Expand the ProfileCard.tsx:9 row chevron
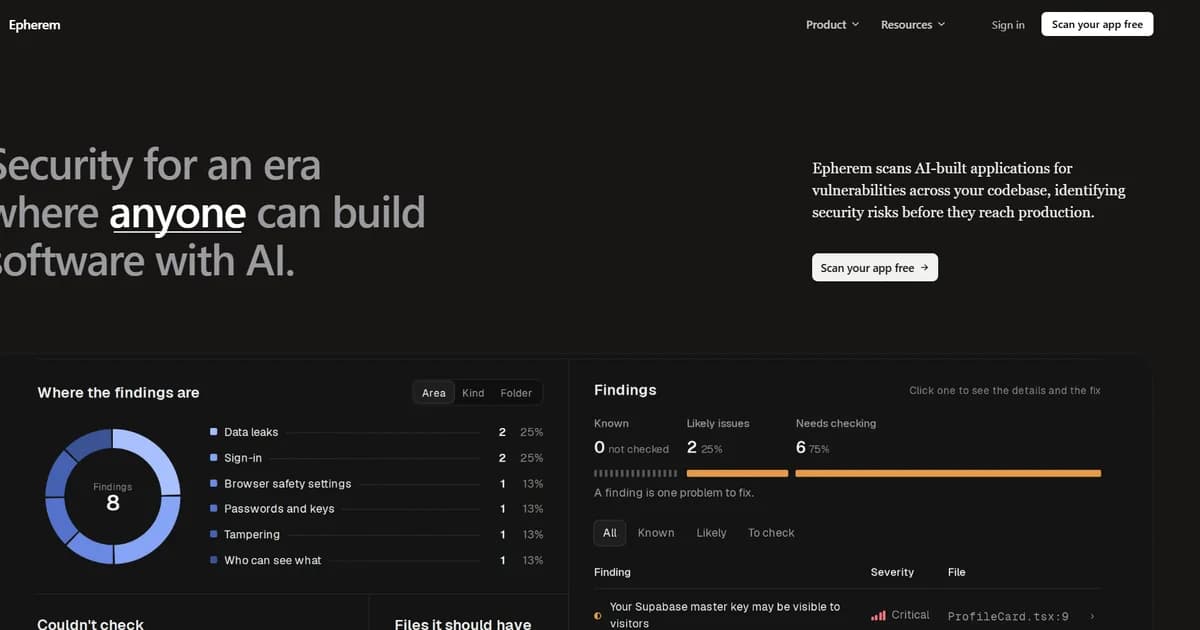 tap(1092, 616)
